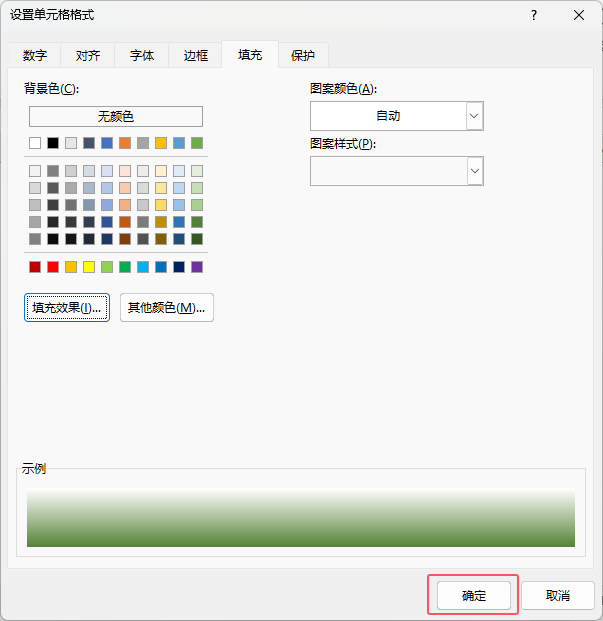603x621 pixels.
Task: Switch to the 对齐 tab
Action: click(88, 55)
